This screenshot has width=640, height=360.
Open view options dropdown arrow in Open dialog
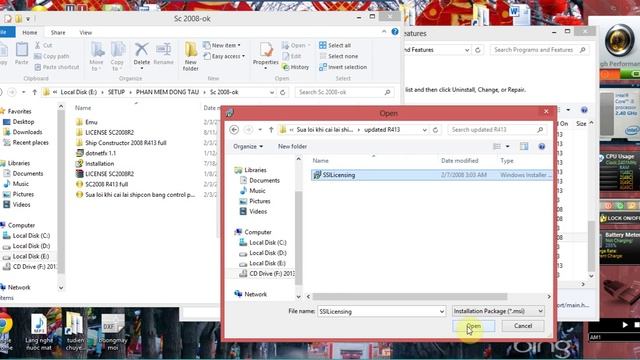pos(508,147)
